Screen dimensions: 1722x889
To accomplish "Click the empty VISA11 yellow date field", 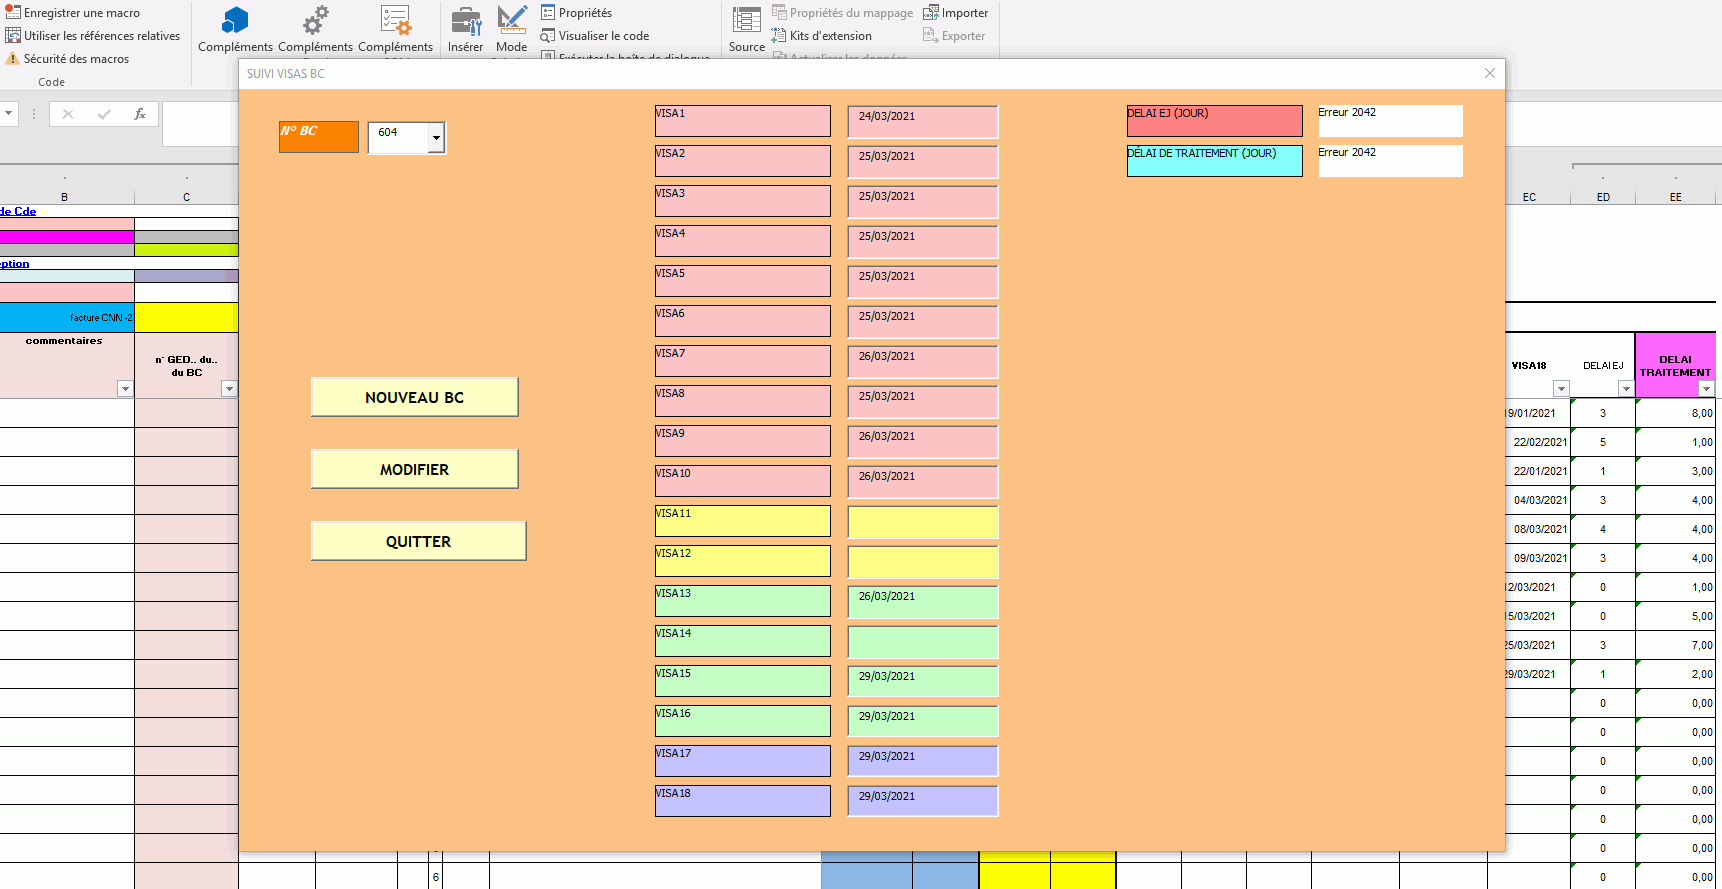I will coord(922,521).
